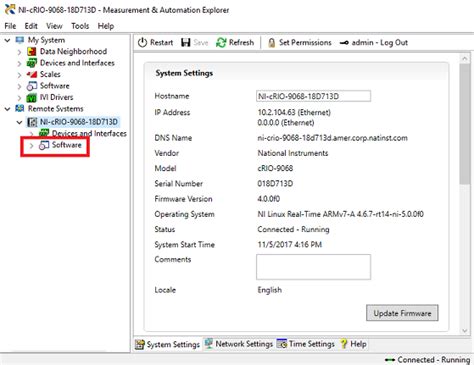The image size is (474, 365).
Task: Click the Refresh button label
Action: [241, 43]
